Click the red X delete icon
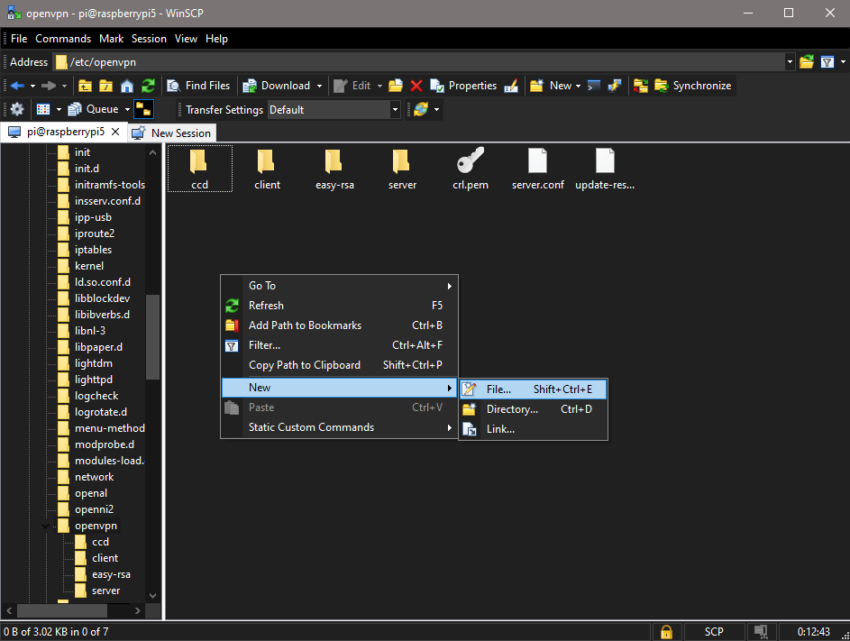This screenshot has width=850, height=641. point(416,86)
